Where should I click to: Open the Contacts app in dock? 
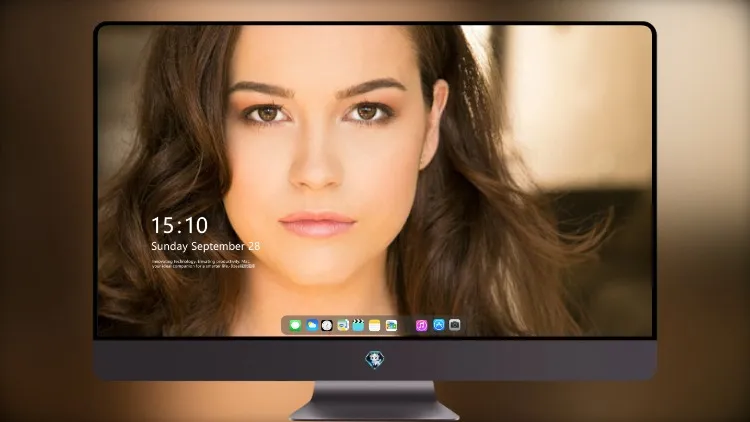342,325
